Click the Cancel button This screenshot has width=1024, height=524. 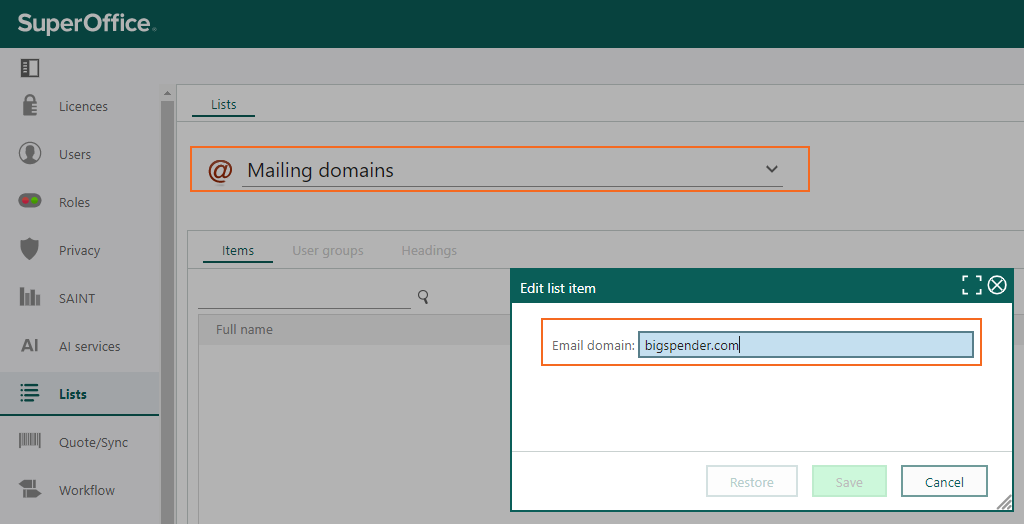coord(944,482)
